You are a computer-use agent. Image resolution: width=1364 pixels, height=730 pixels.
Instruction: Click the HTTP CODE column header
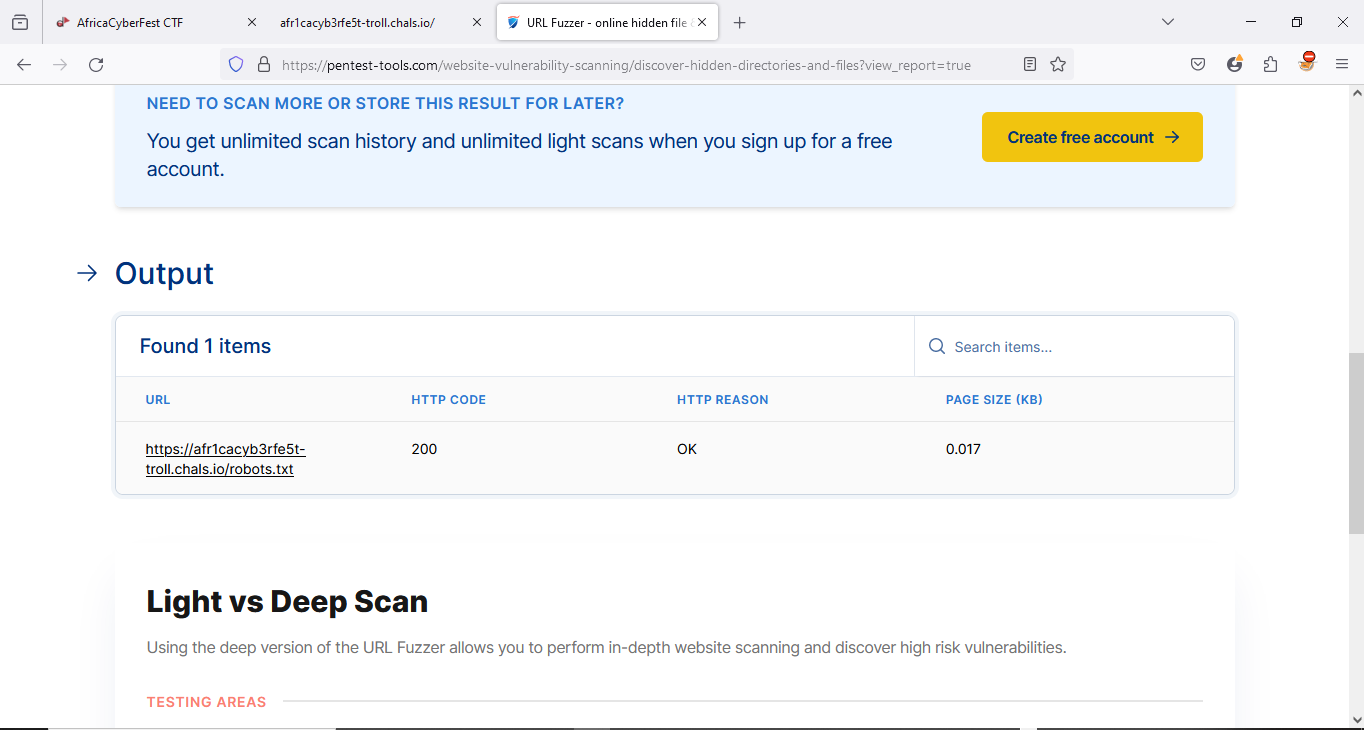tap(448, 400)
